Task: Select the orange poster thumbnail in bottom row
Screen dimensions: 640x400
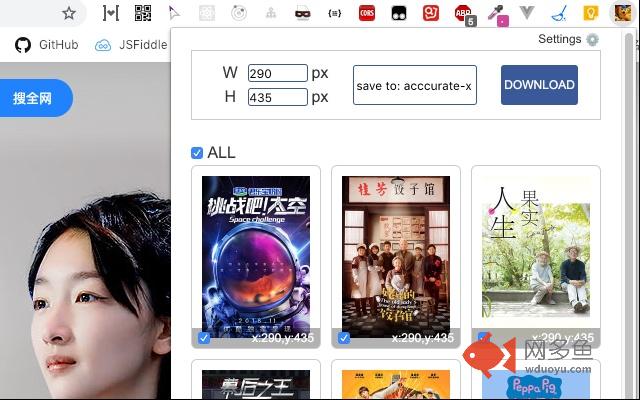Action: click(396, 384)
